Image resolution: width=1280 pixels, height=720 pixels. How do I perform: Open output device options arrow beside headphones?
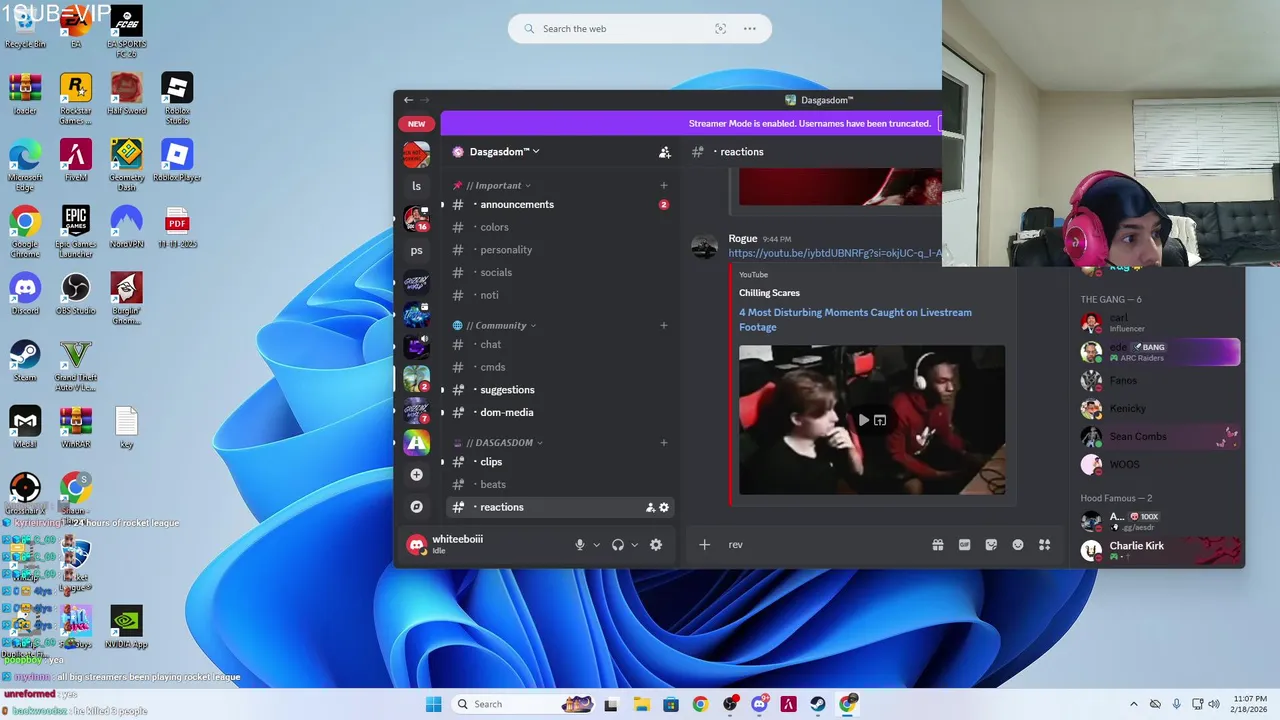[x=635, y=545]
